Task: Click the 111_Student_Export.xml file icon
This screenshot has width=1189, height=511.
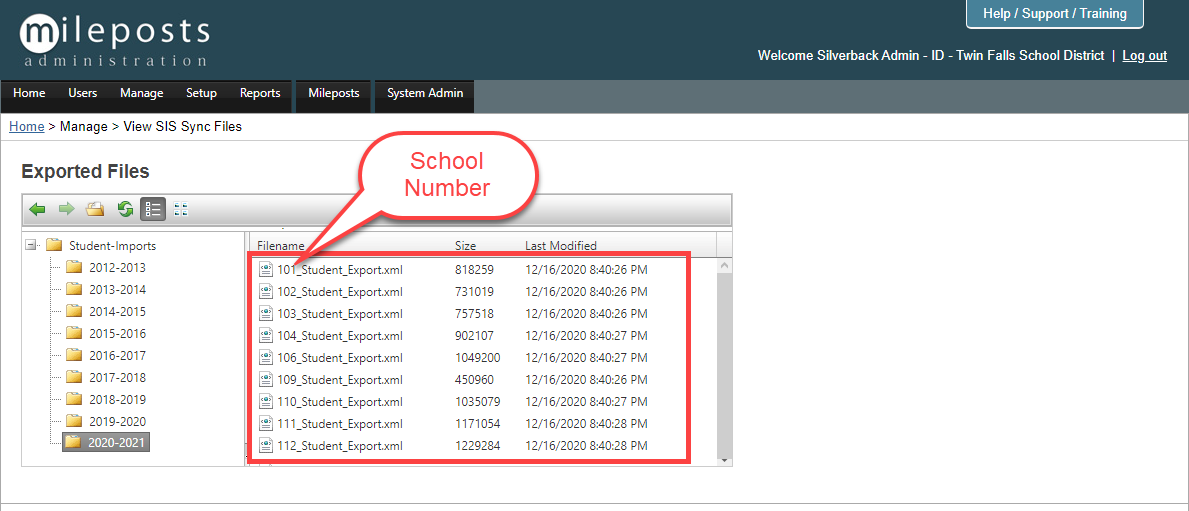Action: pyautogui.click(x=265, y=423)
